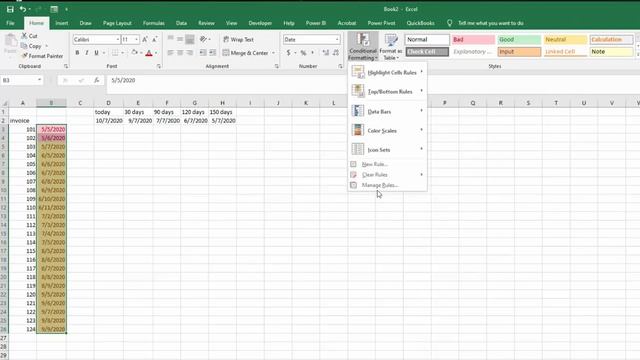
Task: Expand Highlight Cells Rules submenu
Action: [387, 72]
